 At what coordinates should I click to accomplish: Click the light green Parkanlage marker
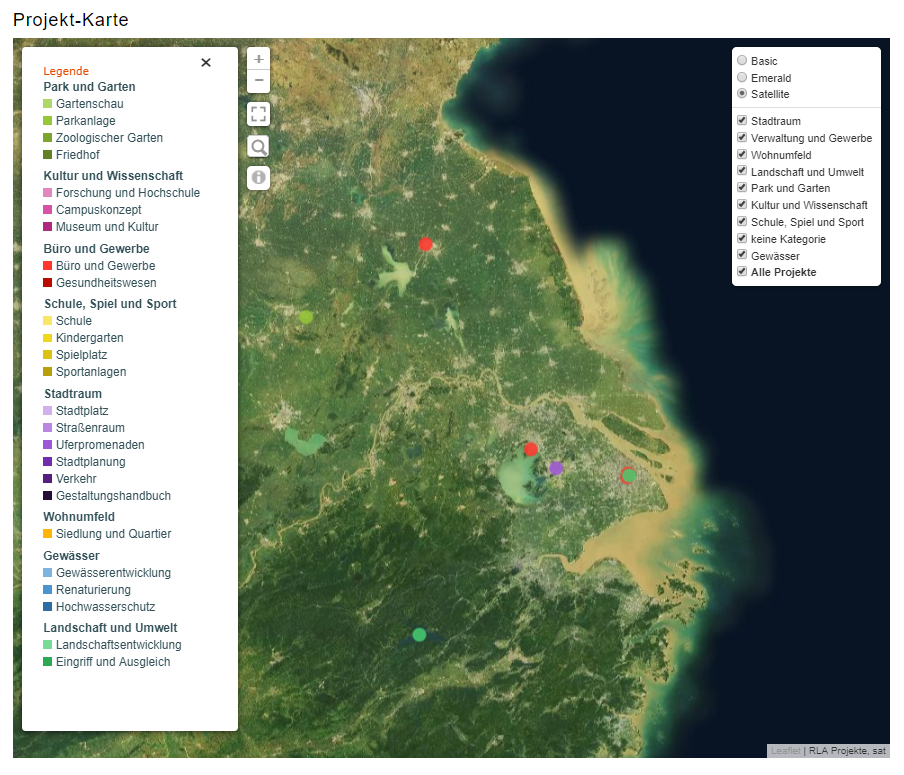[306, 317]
